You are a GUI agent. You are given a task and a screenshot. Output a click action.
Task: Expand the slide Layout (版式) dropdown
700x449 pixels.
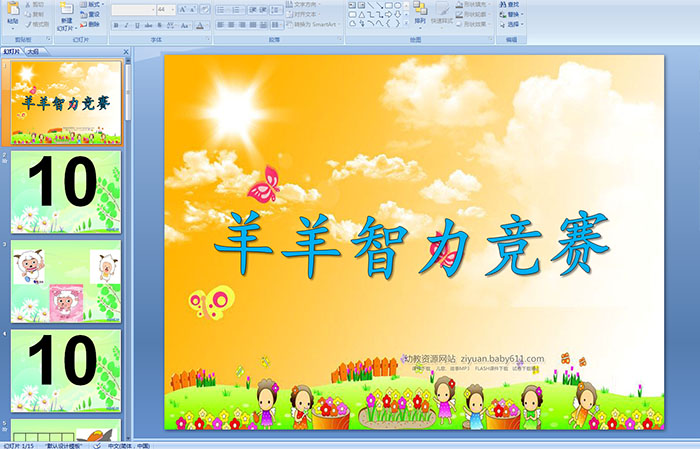pyautogui.click(x=90, y=4)
